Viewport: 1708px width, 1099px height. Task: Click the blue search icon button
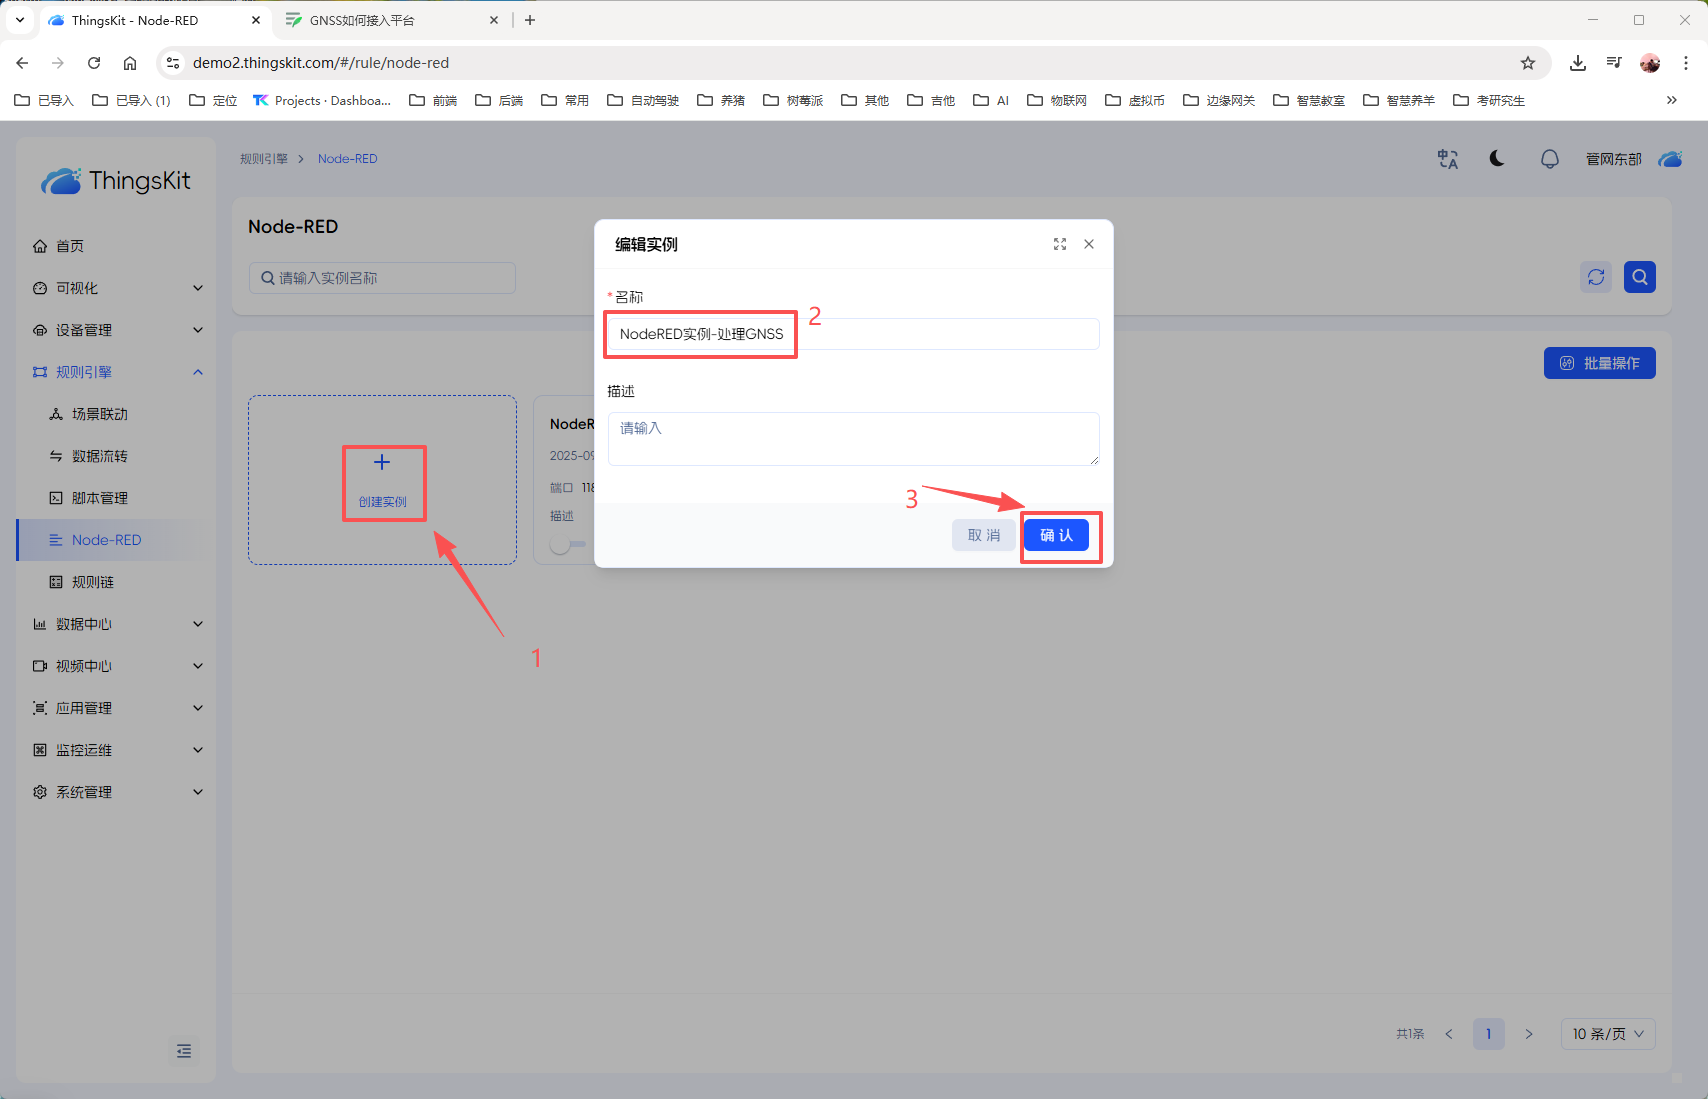click(1640, 277)
